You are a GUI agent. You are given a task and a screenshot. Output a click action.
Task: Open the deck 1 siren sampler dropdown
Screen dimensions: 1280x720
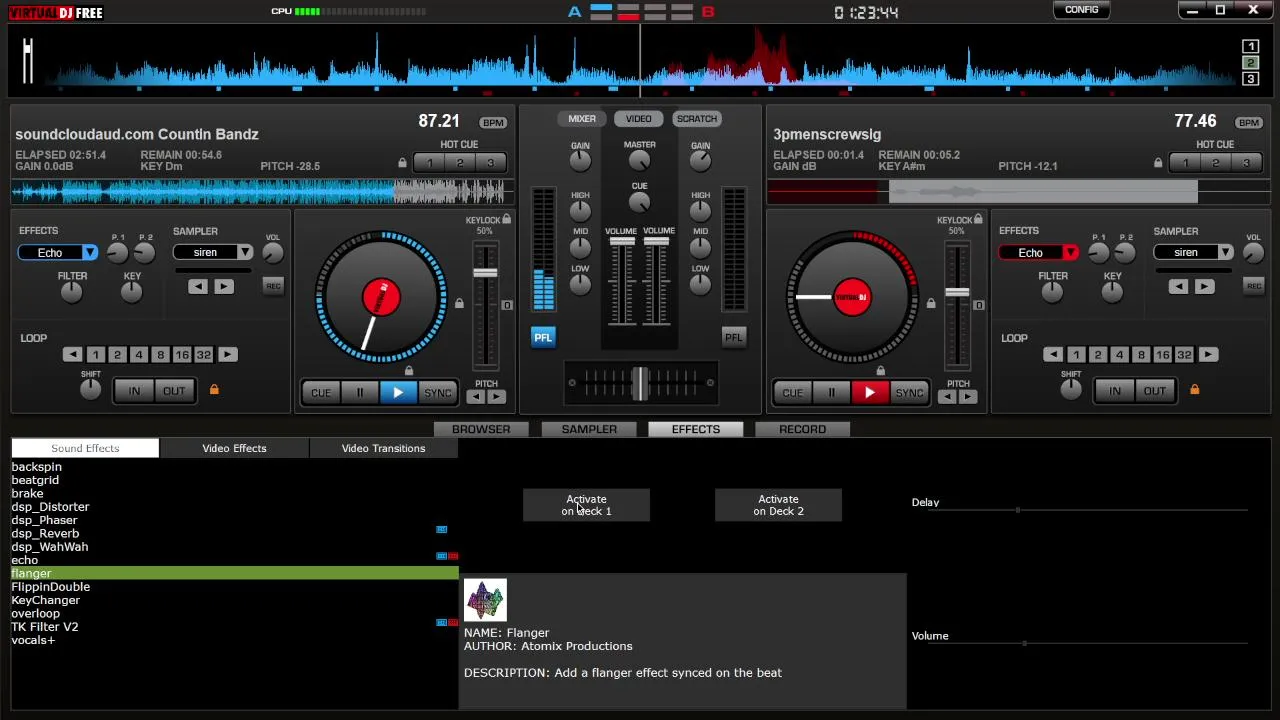click(x=245, y=253)
